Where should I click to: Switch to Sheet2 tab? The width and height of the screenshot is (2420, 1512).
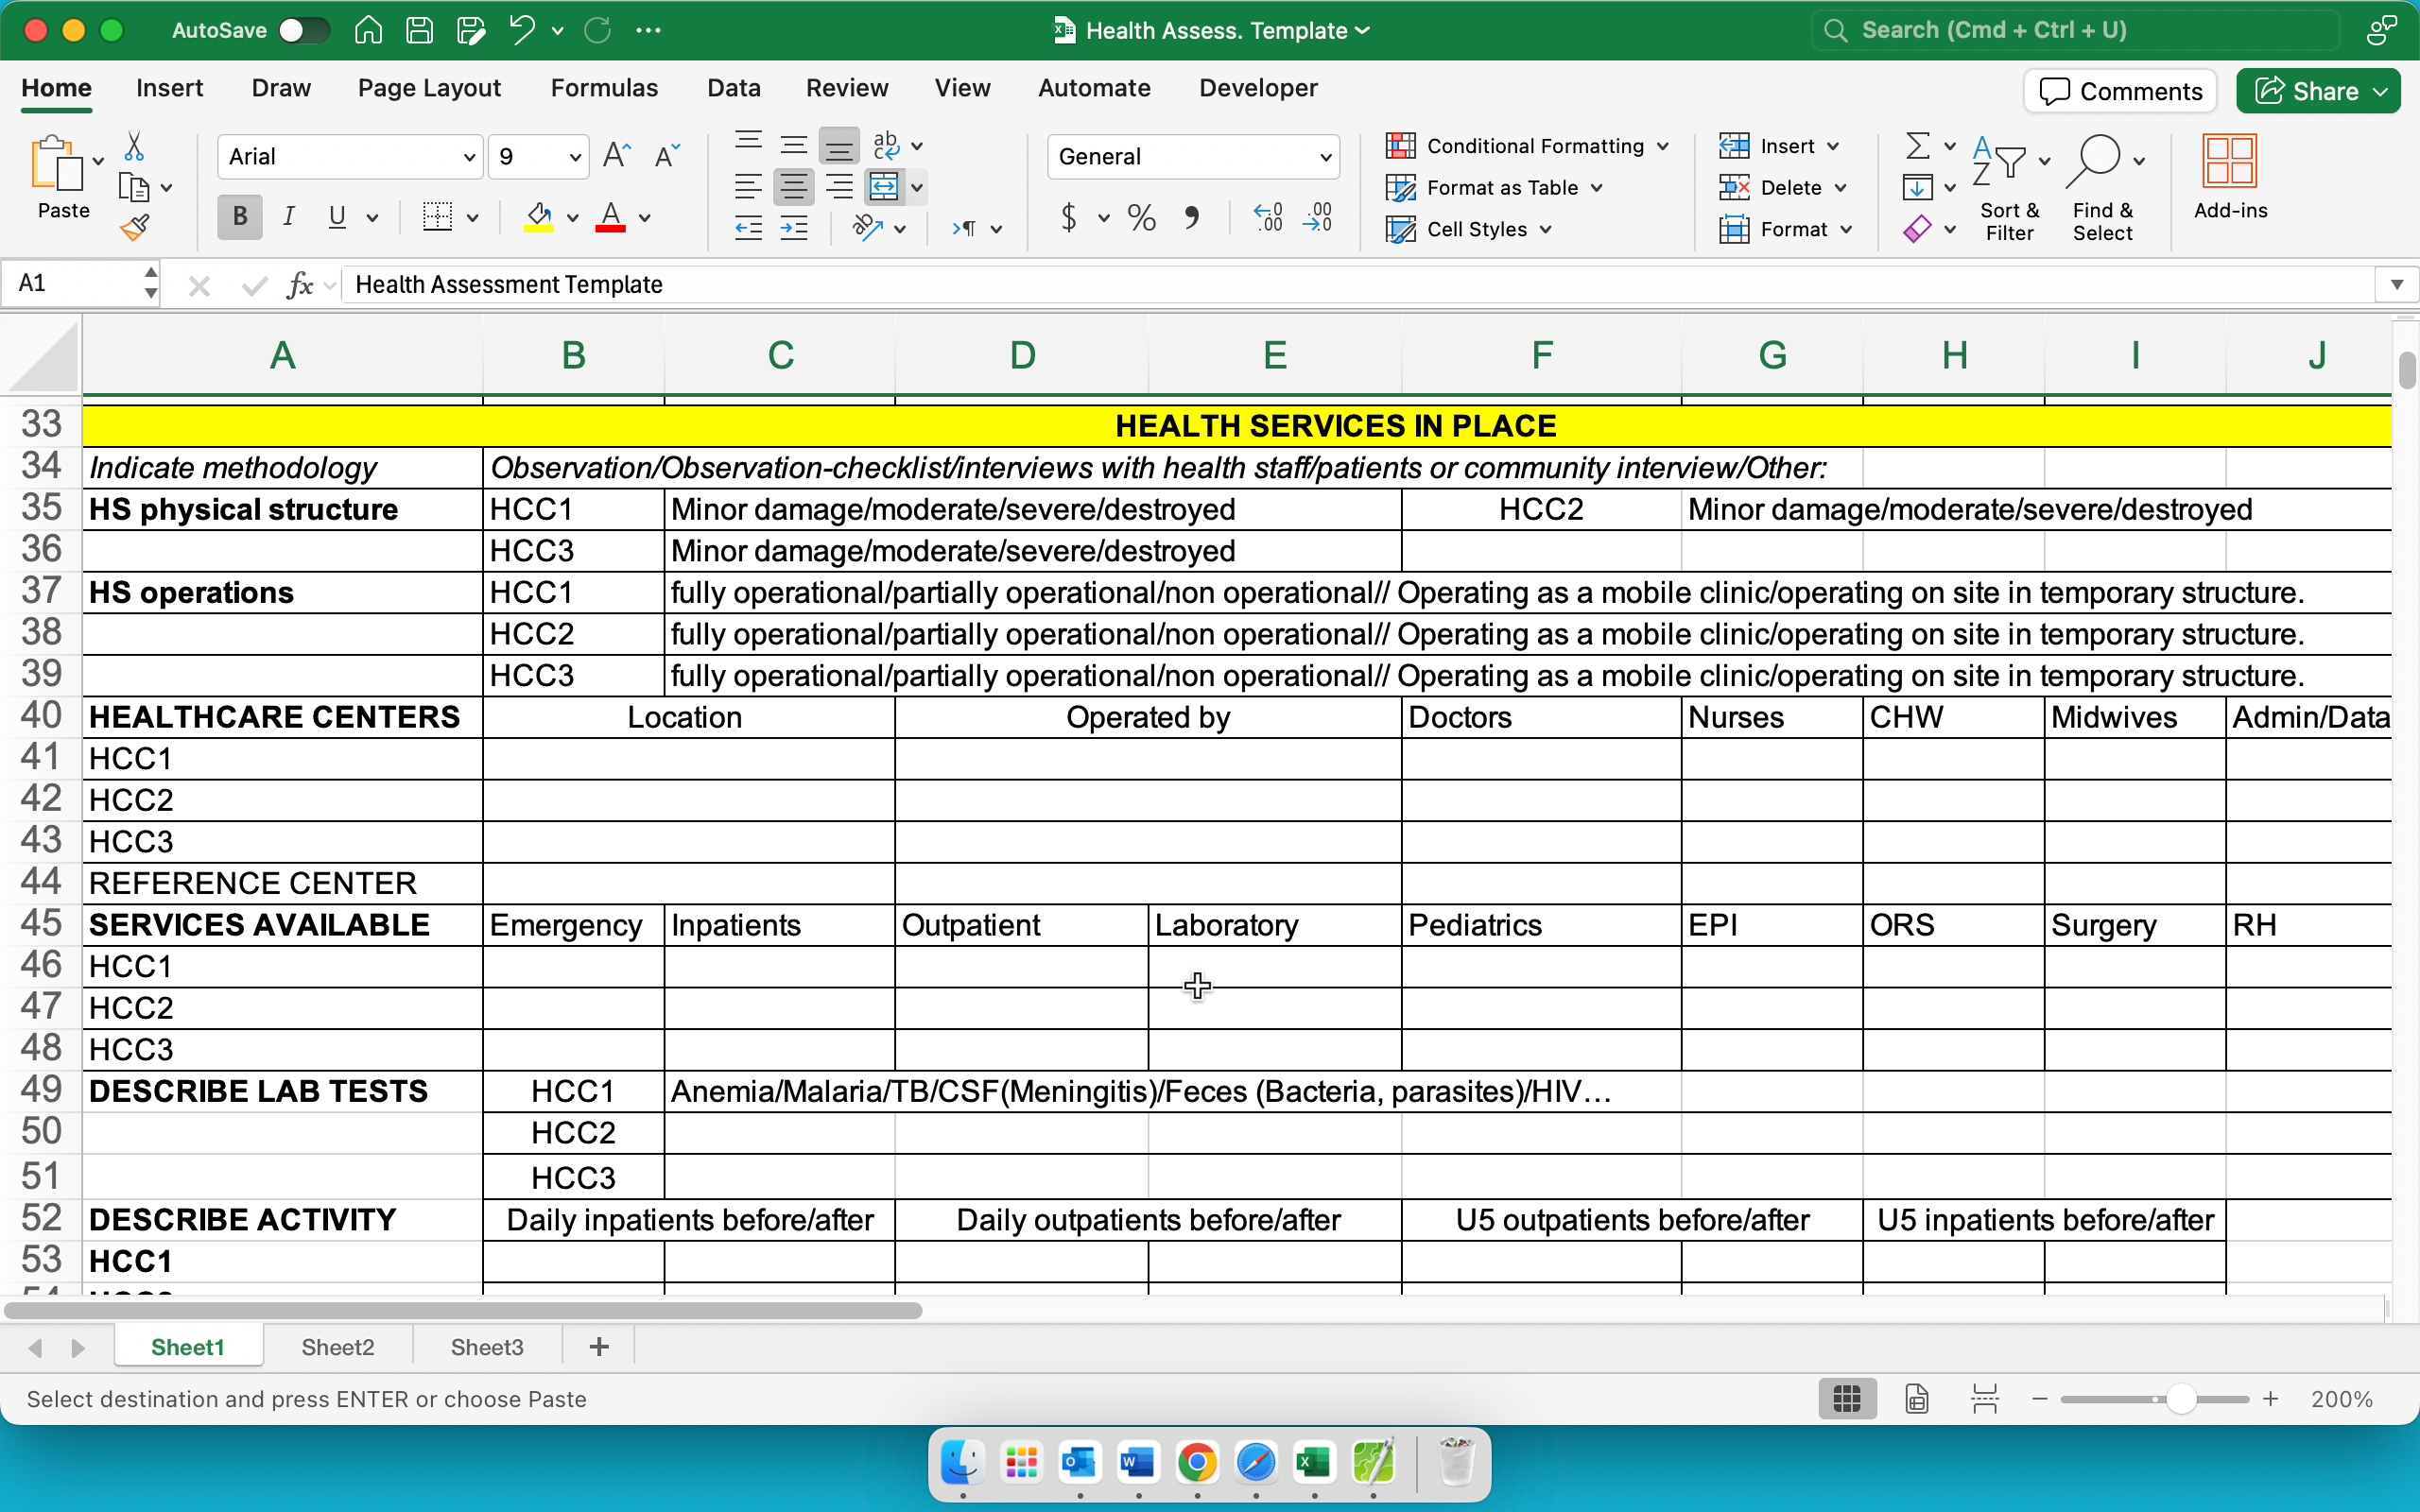[x=338, y=1347]
